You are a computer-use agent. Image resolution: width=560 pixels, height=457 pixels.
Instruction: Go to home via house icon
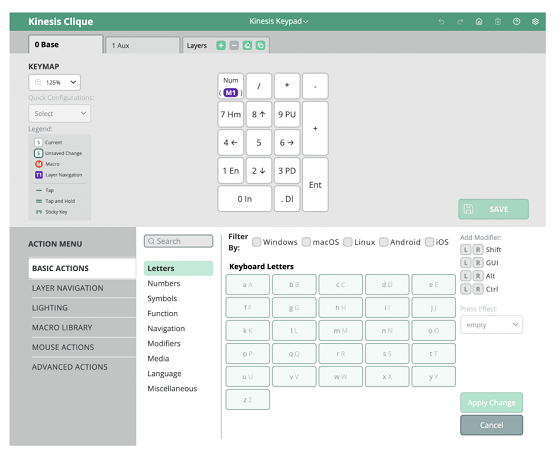pyautogui.click(x=479, y=22)
